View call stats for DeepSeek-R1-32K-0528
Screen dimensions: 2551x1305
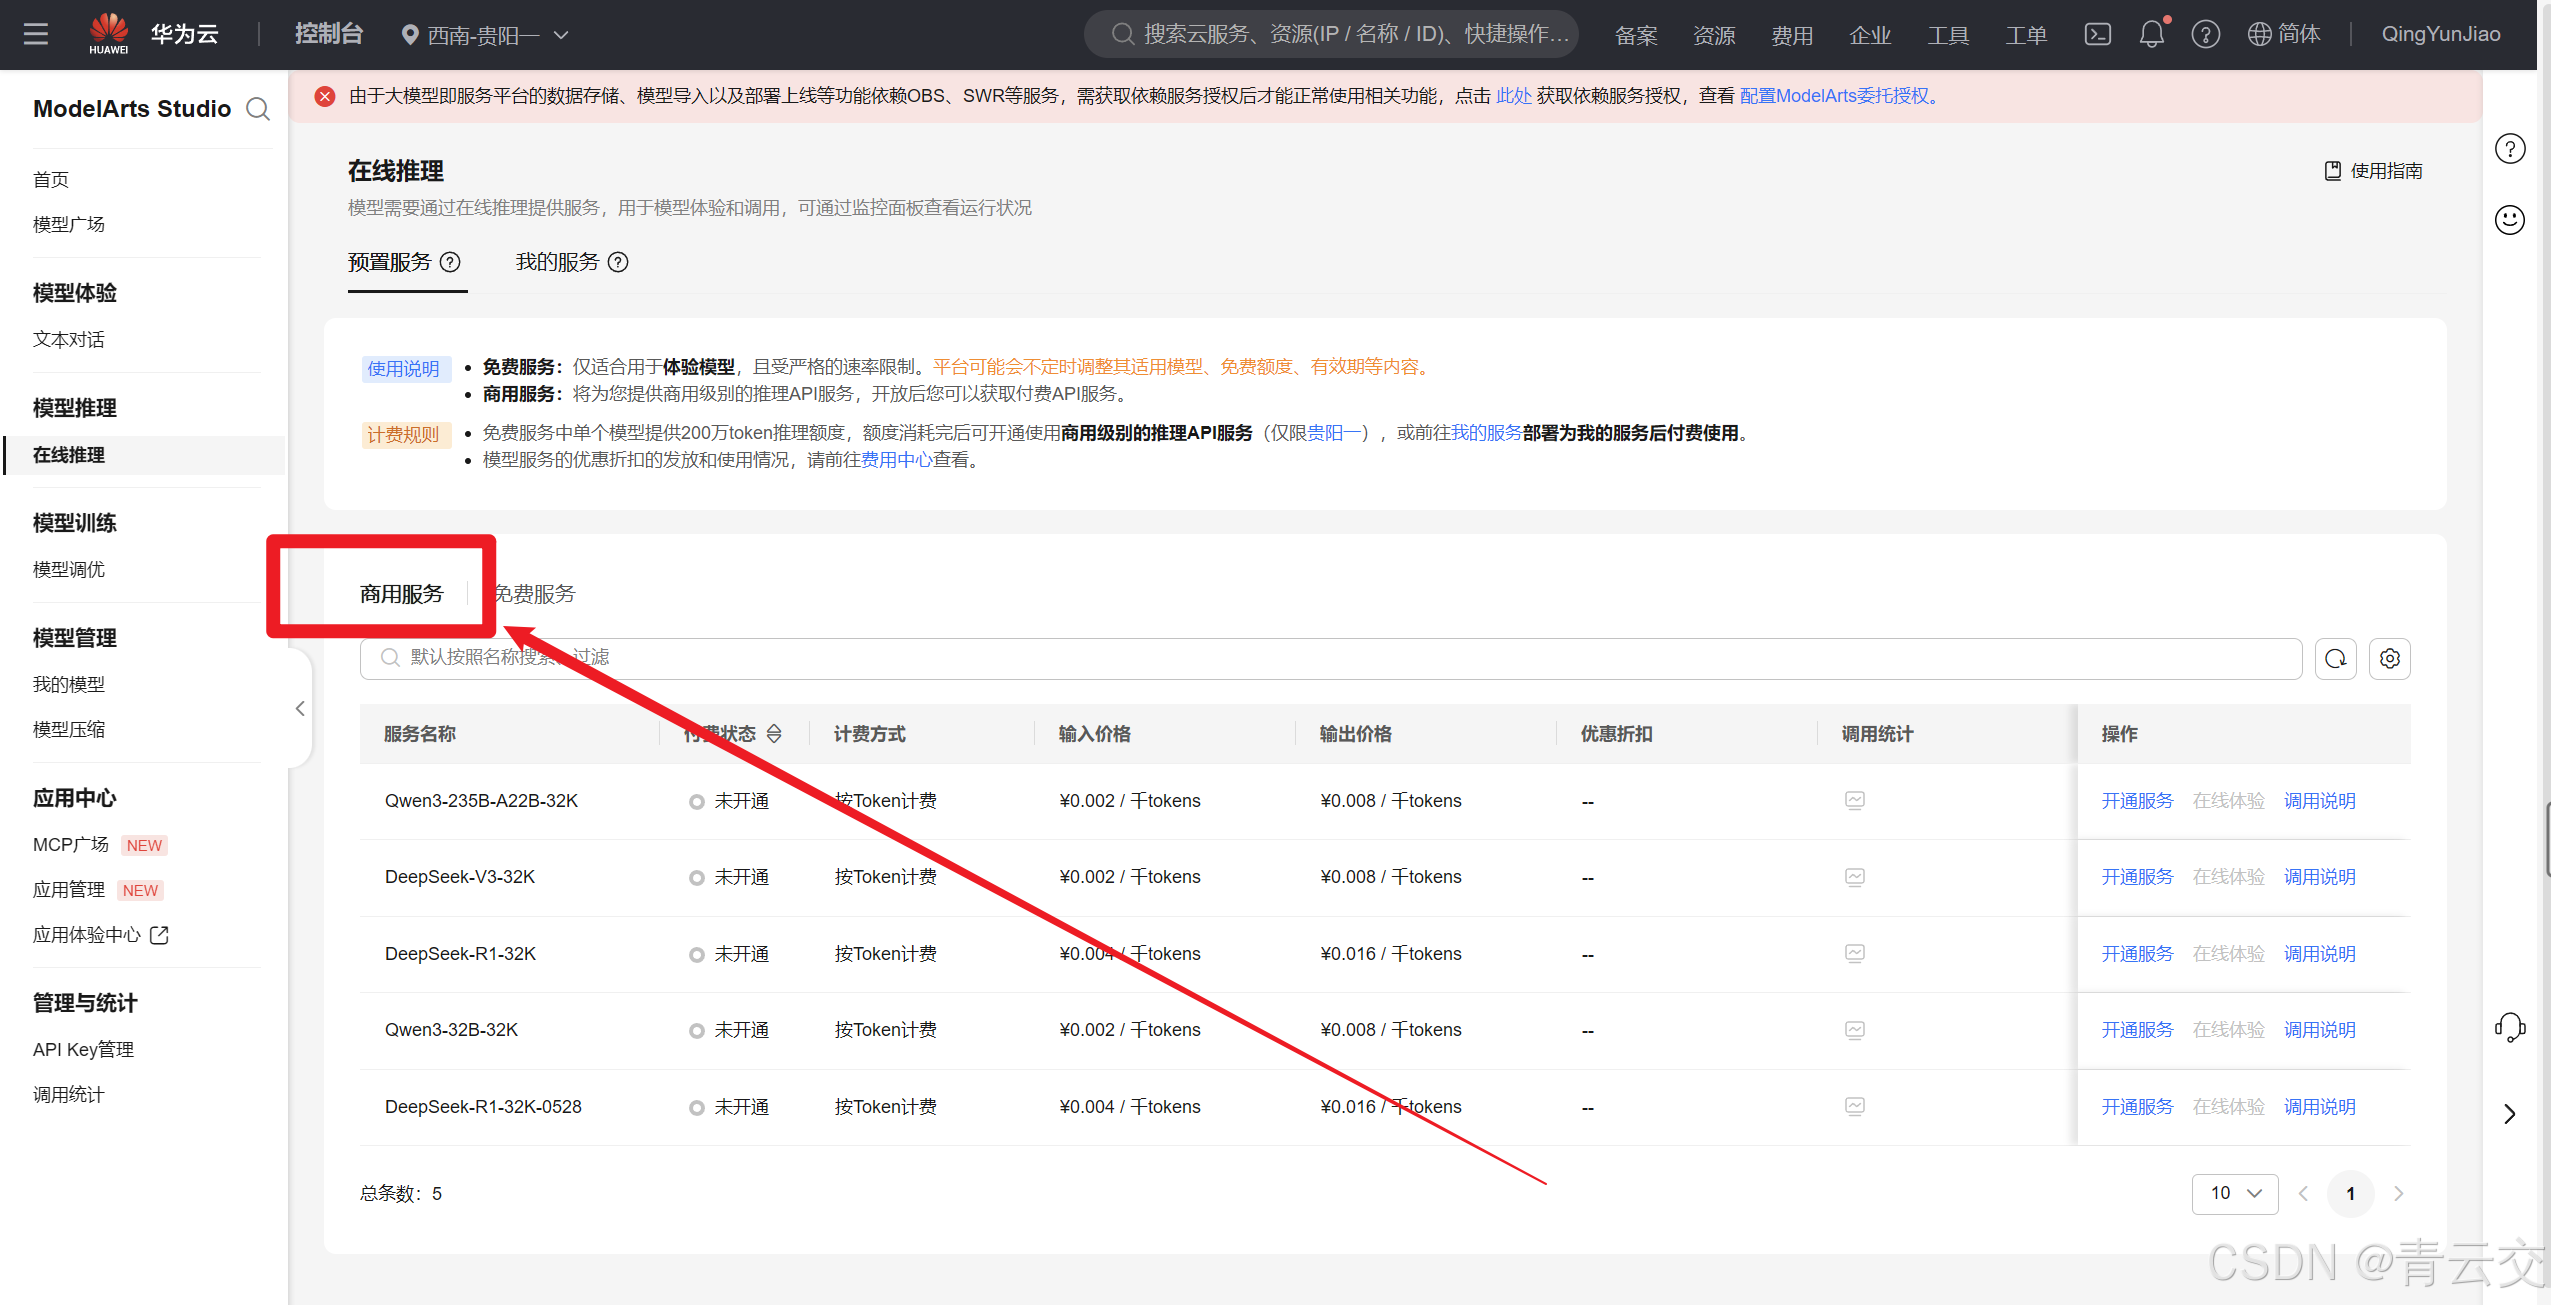(1854, 1106)
